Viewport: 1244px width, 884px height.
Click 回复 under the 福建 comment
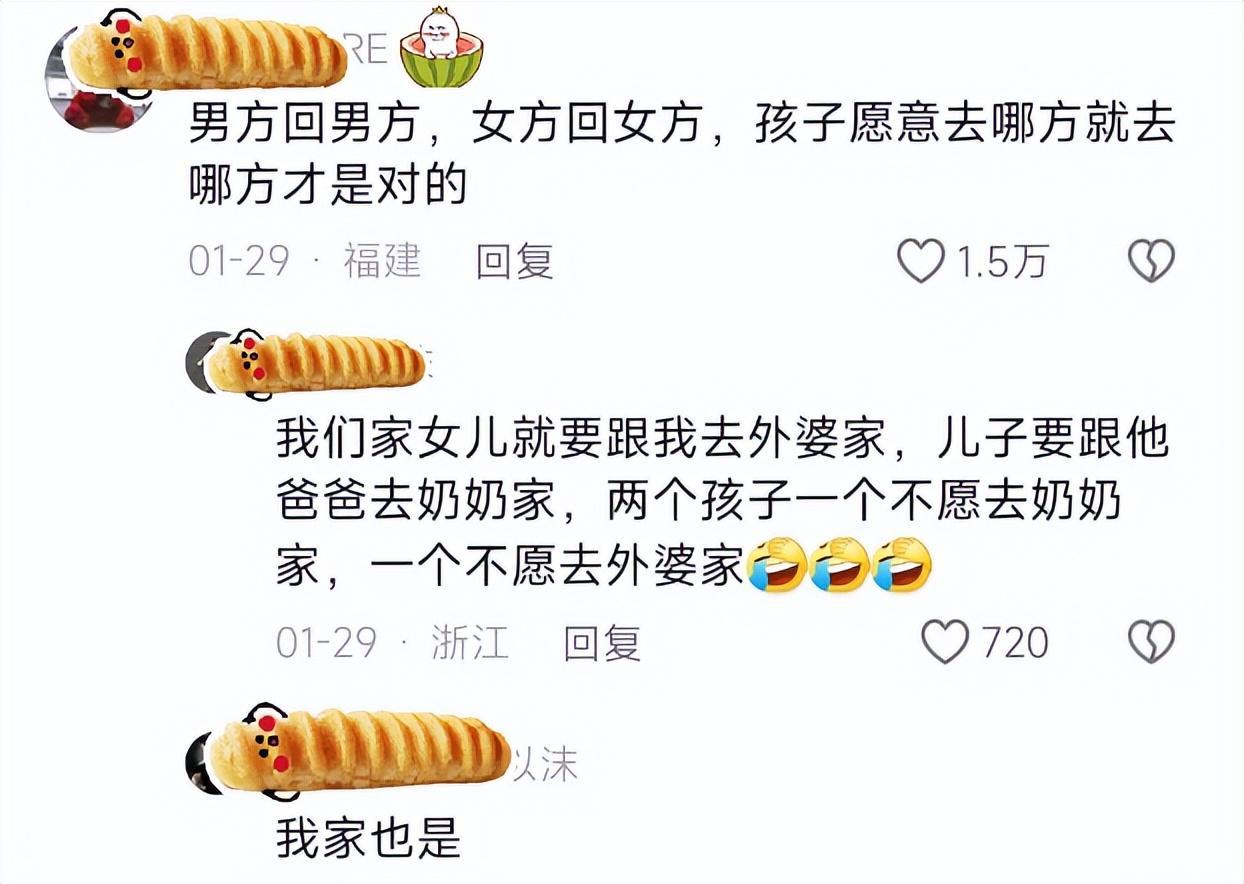pos(514,262)
